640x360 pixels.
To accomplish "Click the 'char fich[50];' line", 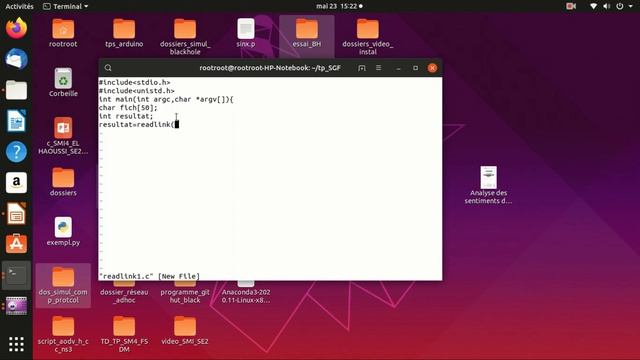I will [x=128, y=108].
